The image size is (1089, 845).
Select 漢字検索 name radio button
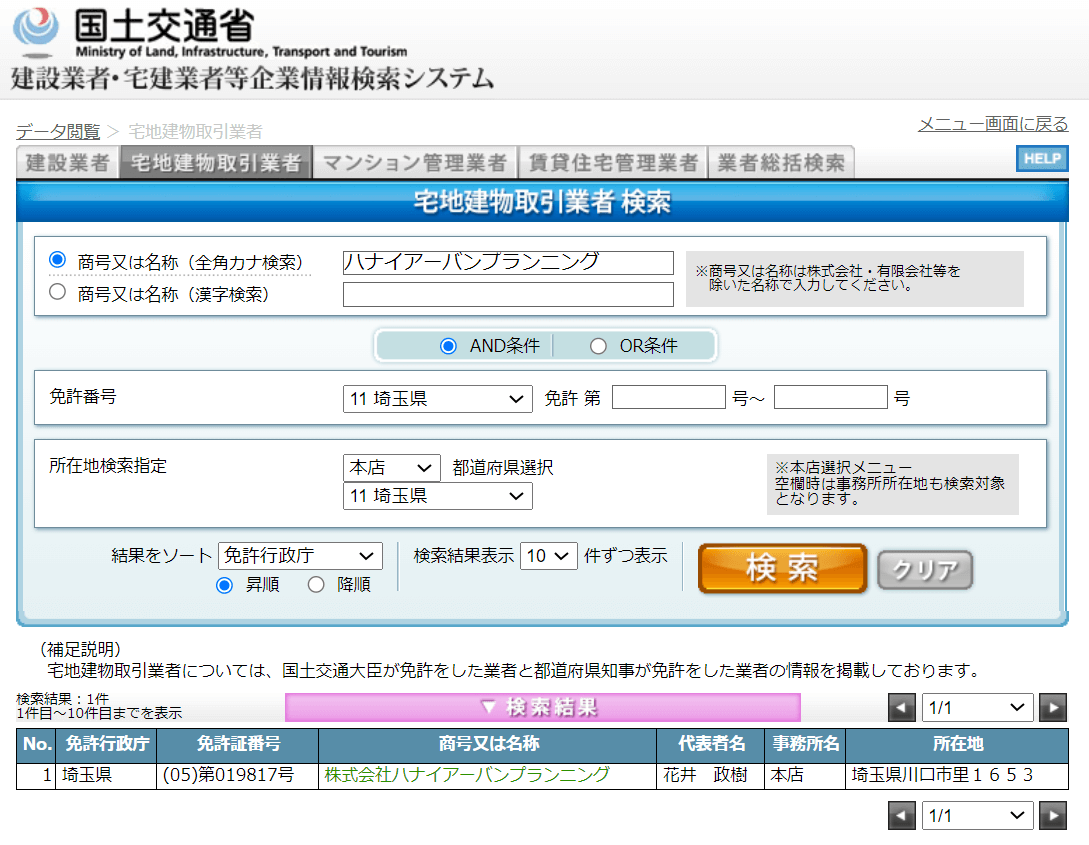coord(58,293)
